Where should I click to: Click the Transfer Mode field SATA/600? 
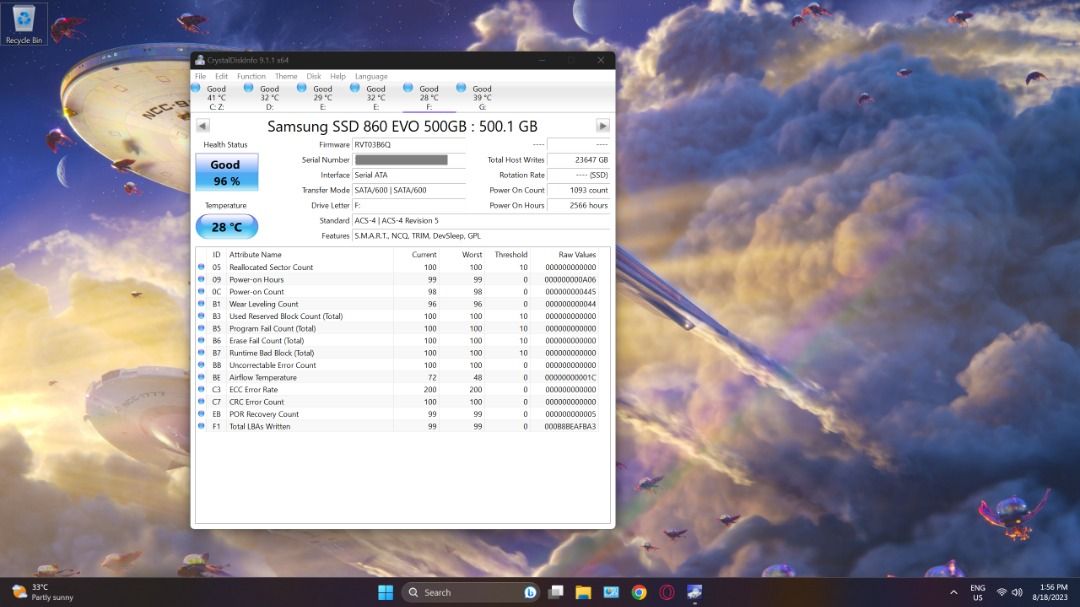(409, 190)
